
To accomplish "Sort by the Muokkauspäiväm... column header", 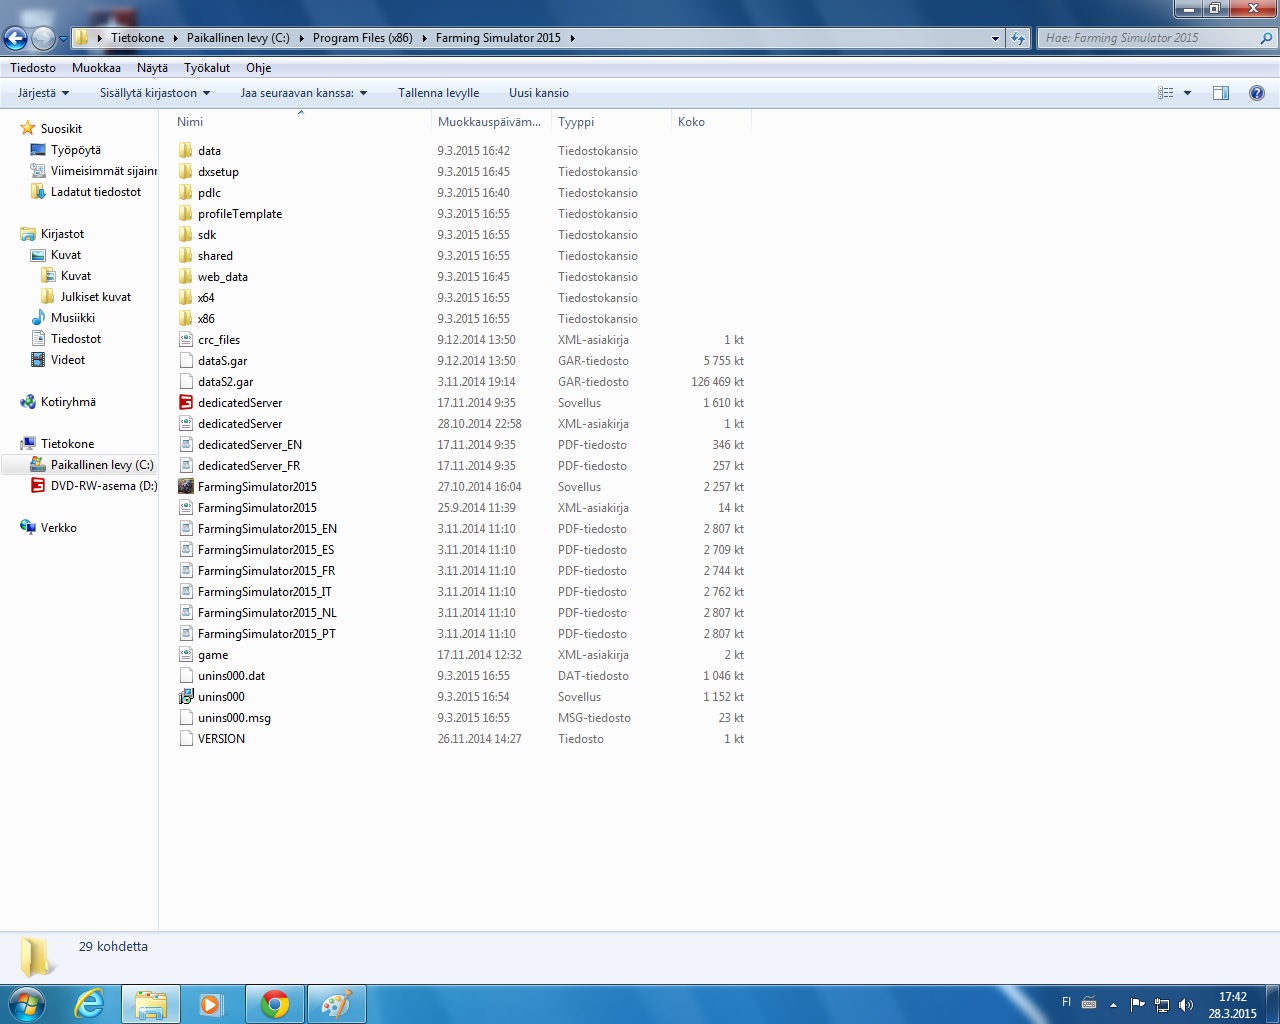I will pyautogui.click(x=491, y=122).
